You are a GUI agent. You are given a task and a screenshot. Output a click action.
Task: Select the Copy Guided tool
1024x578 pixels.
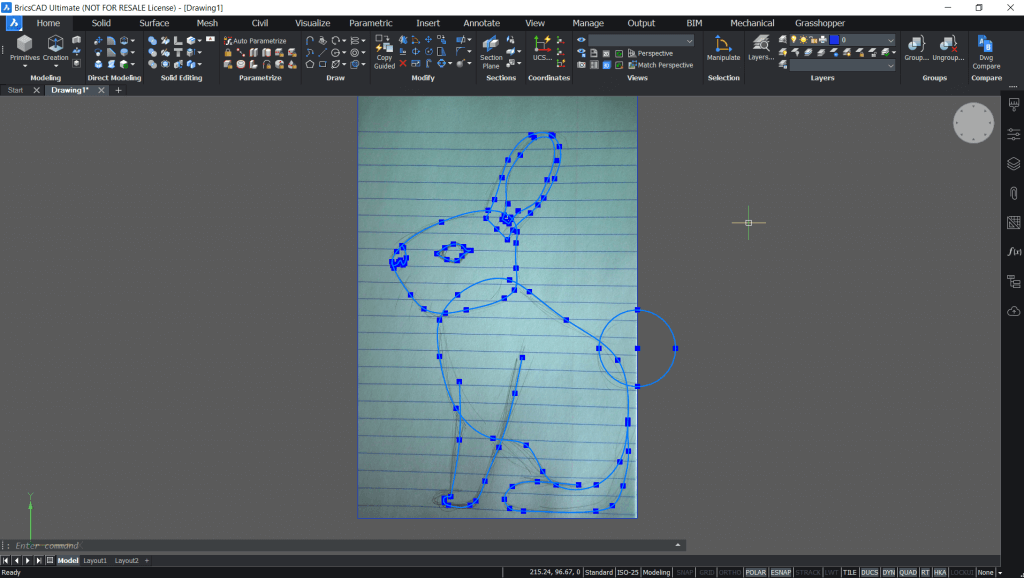(x=383, y=50)
